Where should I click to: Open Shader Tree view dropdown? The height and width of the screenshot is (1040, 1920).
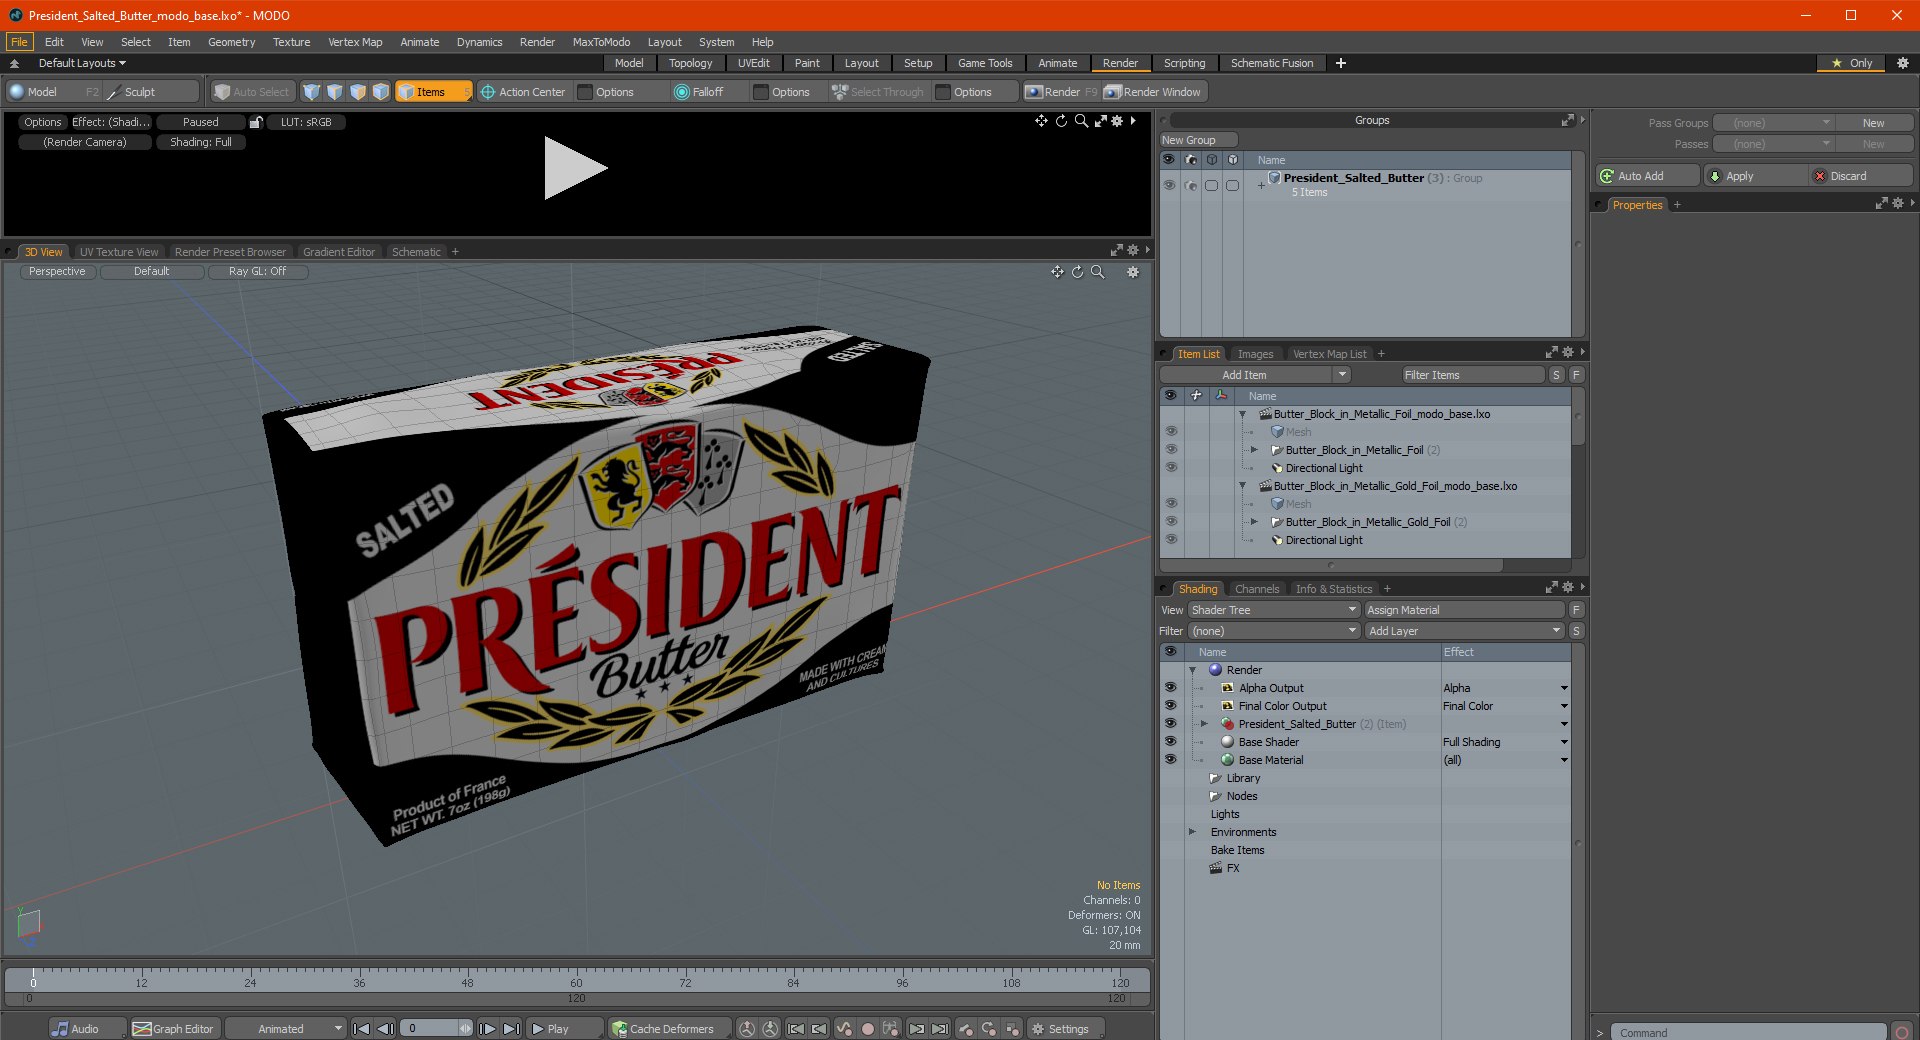point(1274,610)
